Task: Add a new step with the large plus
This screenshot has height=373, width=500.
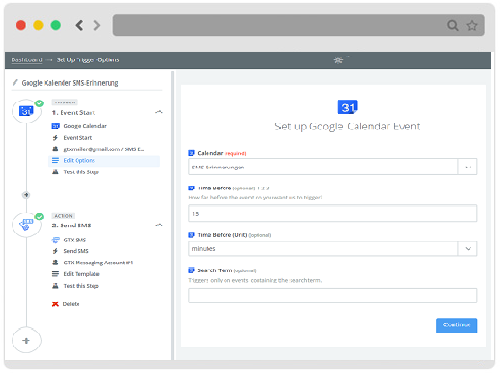Action: [26, 341]
